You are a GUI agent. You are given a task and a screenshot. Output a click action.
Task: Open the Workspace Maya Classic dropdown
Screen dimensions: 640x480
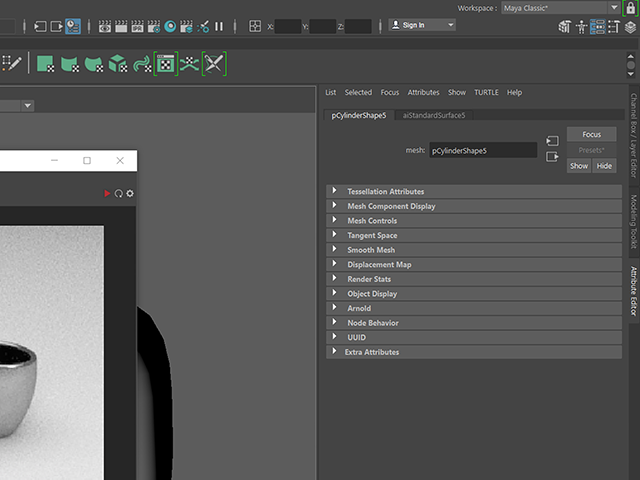pyautogui.click(x=560, y=8)
